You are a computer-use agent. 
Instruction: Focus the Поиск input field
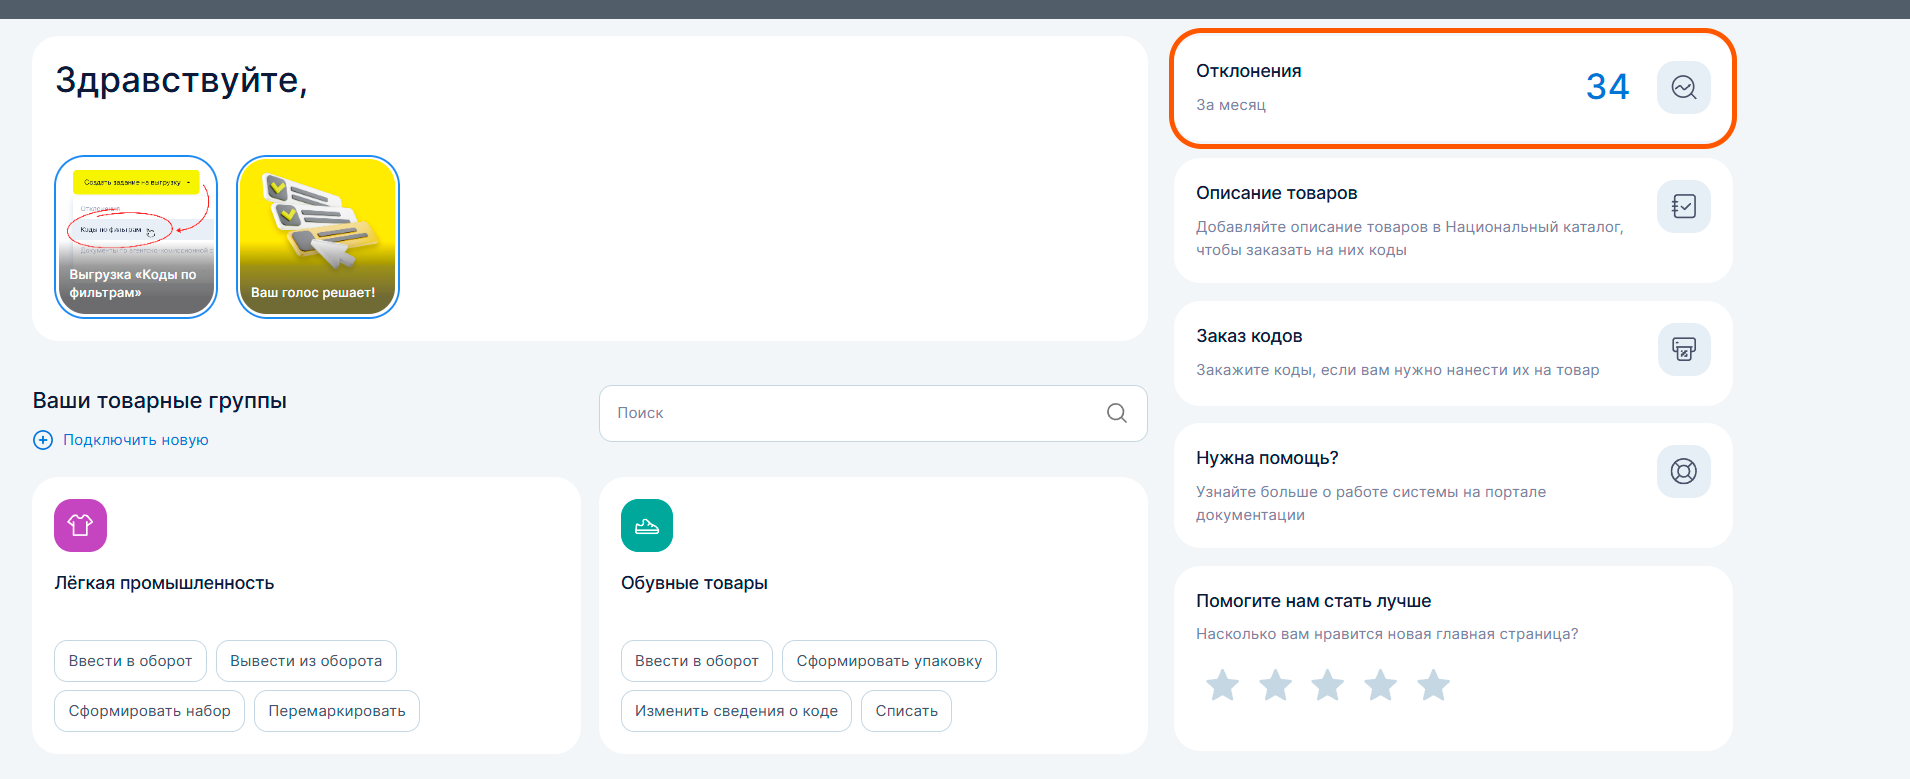[x=873, y=413]
